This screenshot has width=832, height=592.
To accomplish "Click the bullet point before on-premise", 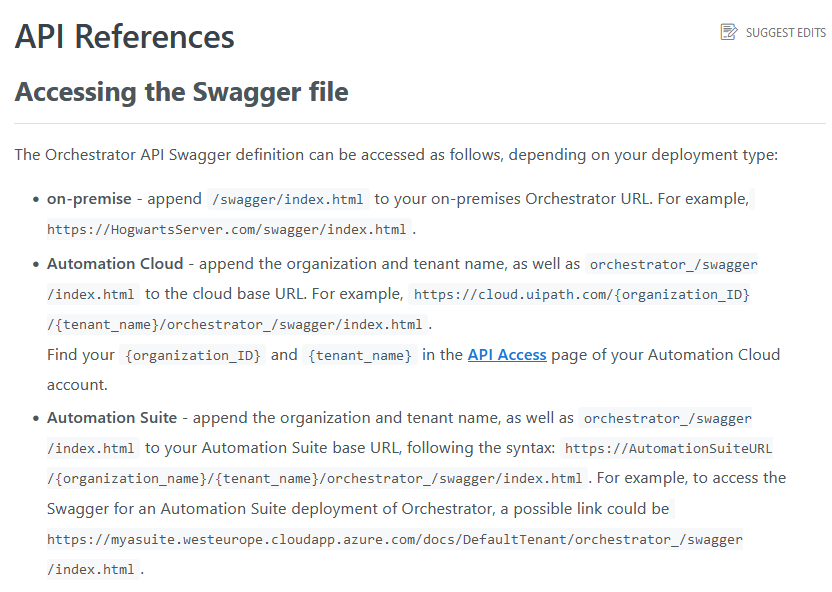I will pos(36,199).
